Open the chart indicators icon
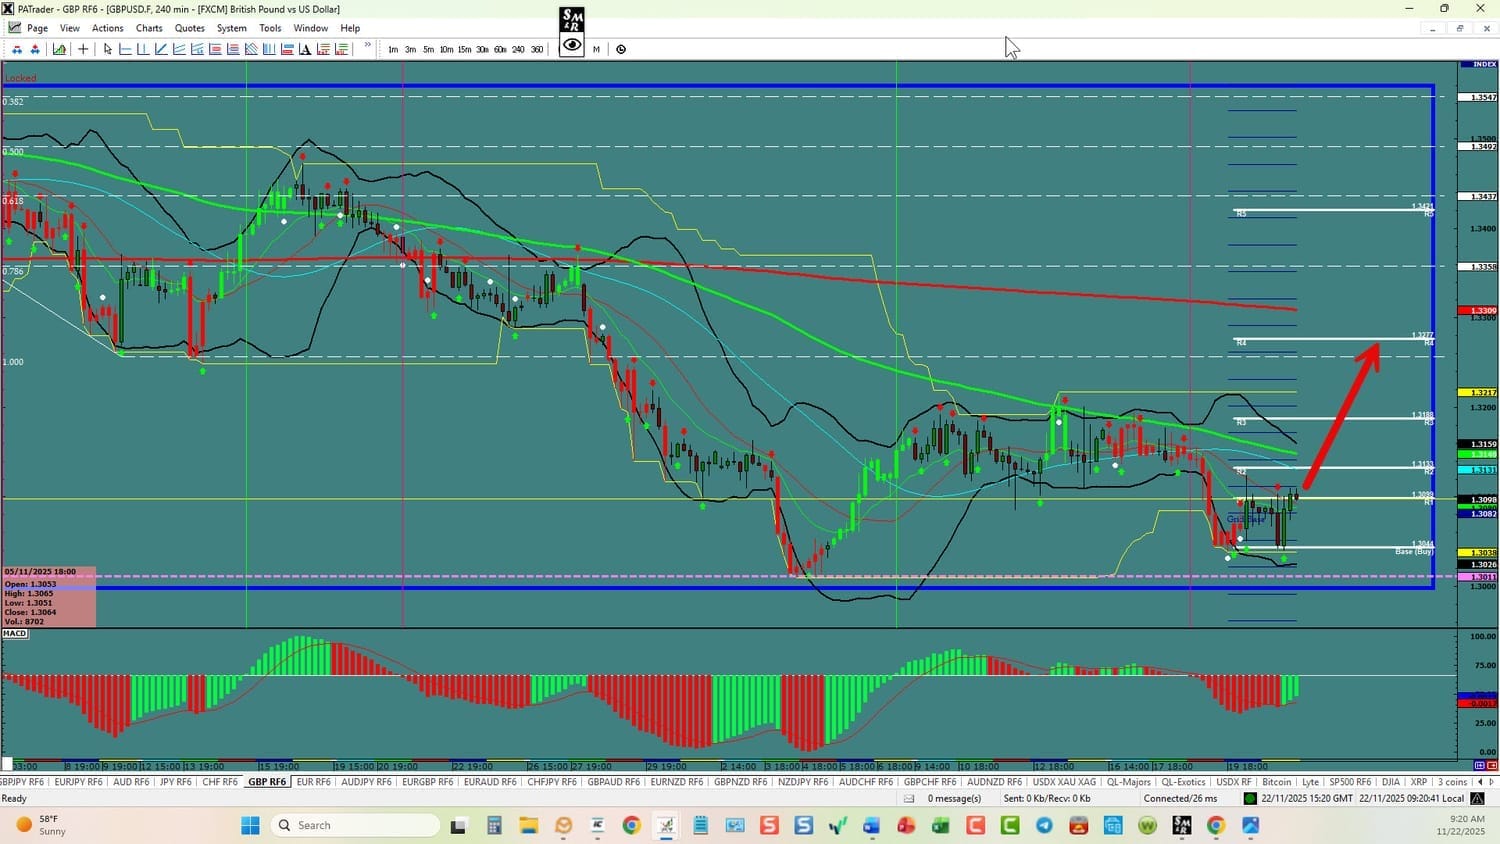 tap(60, 49)
